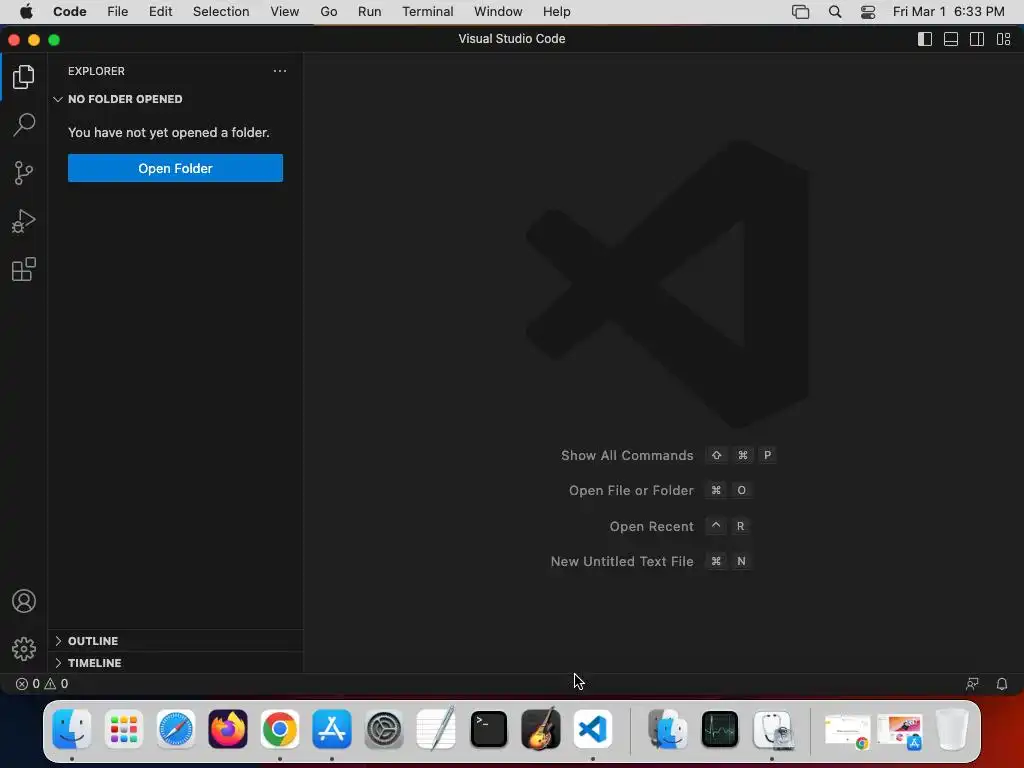Click the Open Folder button

(175, 168)
